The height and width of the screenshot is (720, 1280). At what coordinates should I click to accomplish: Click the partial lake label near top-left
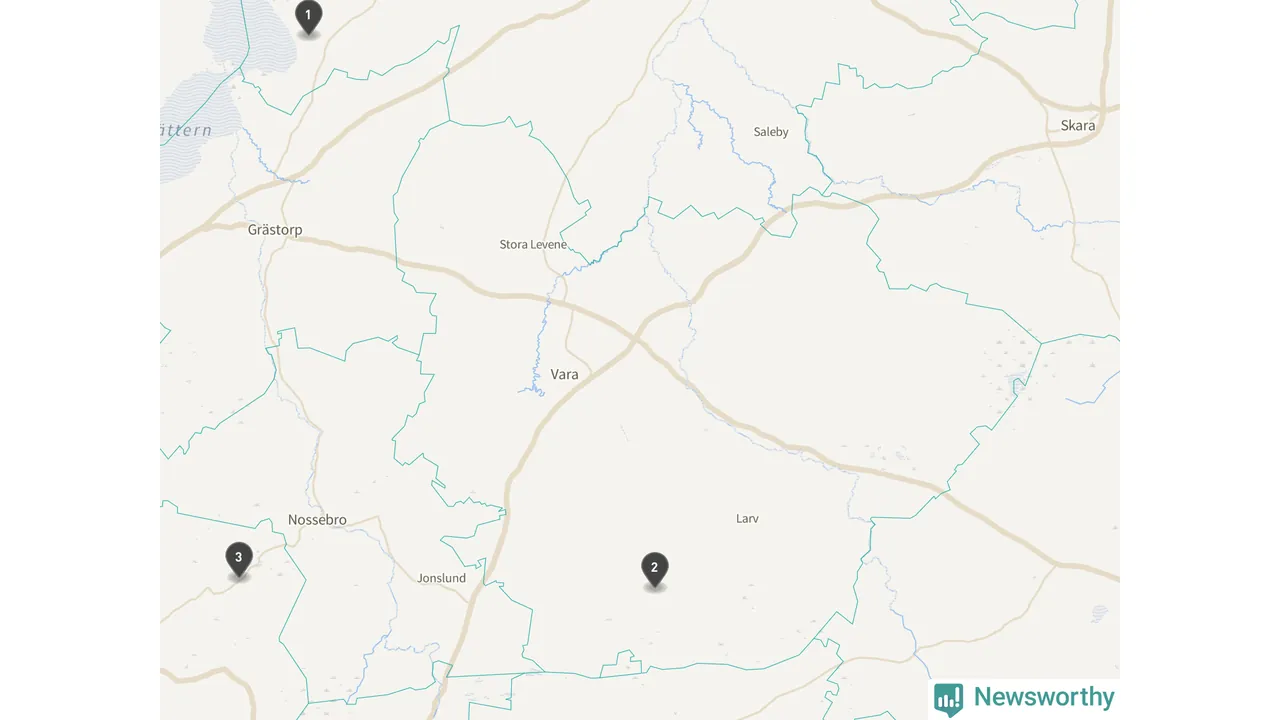[x=186, y=131]
